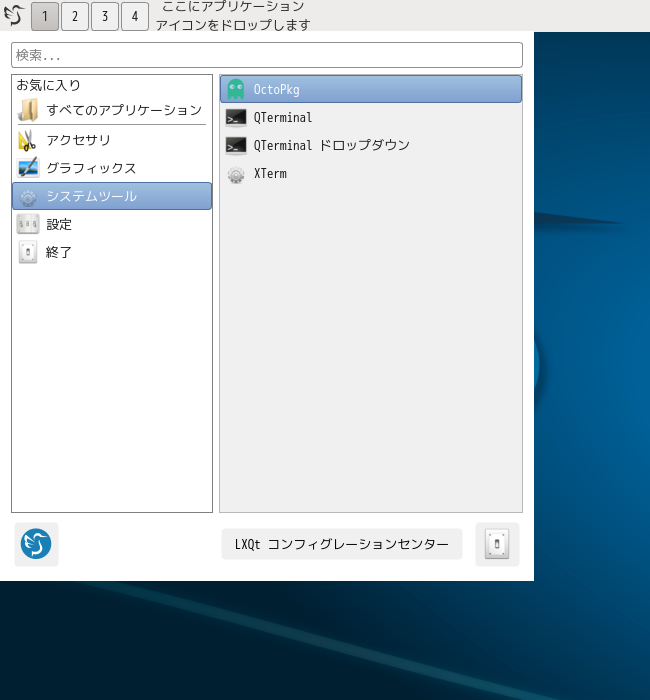
Task: Click the XTerm gear icon
Action: 236,175
